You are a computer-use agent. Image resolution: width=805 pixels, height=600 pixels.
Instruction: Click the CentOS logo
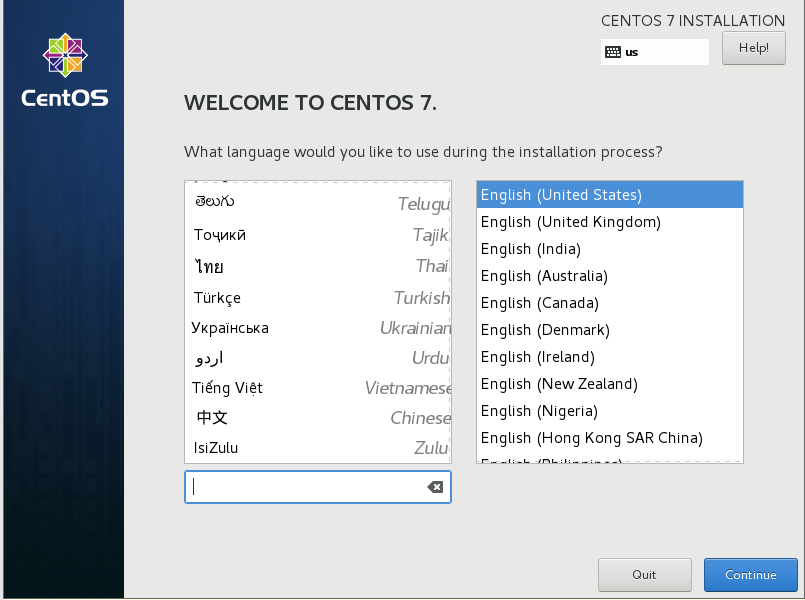coord(65,70)
